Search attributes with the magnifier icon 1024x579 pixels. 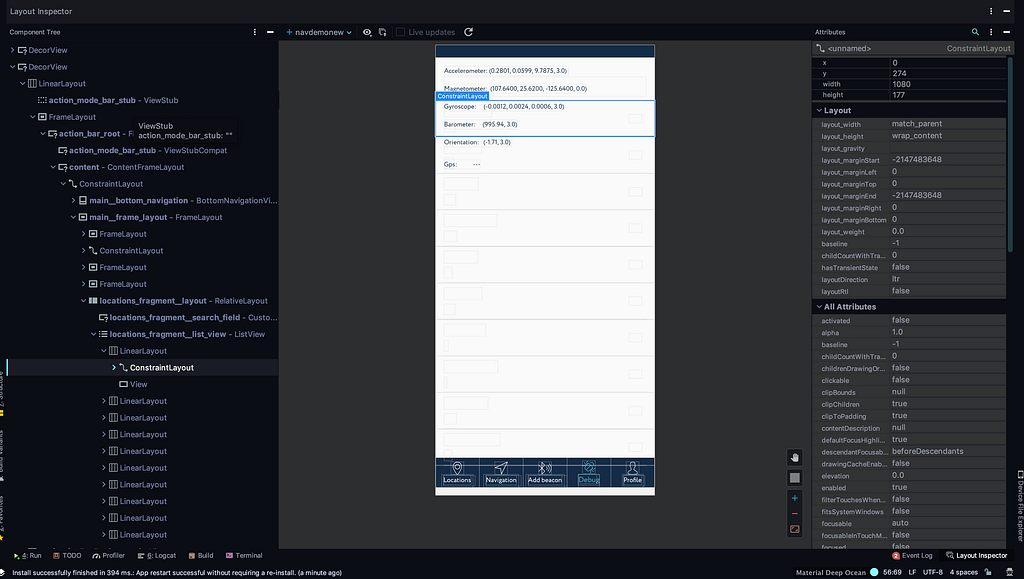pyautogui.click(x=975, y=31)
